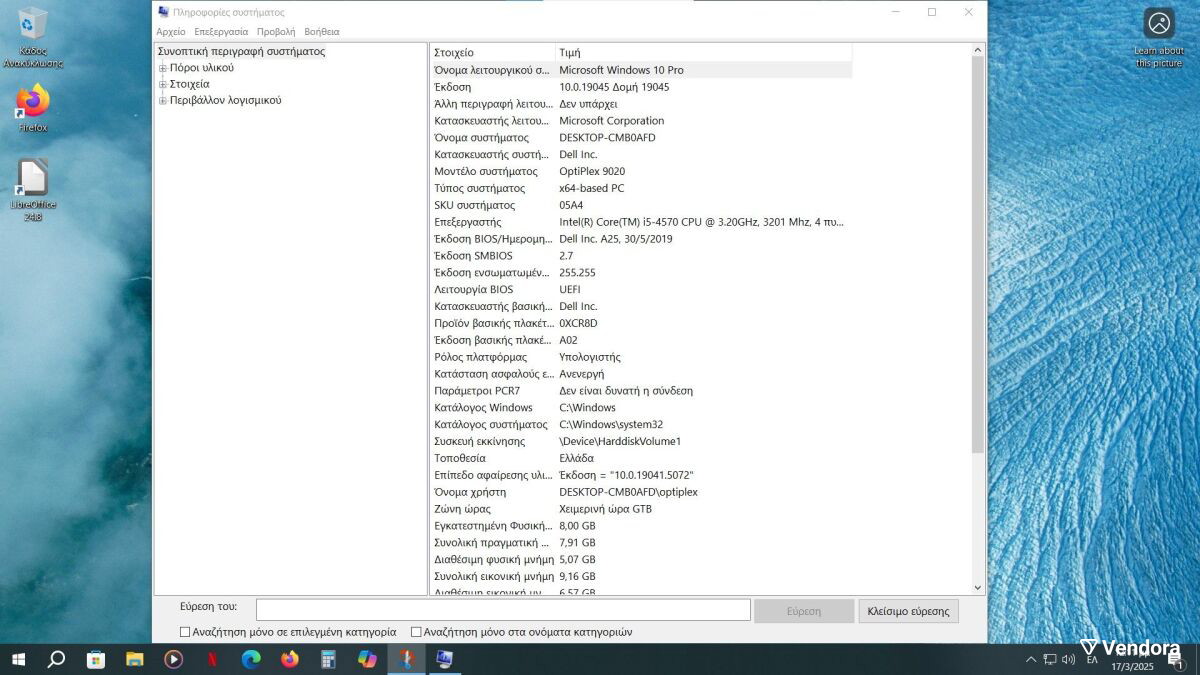The width and height of the screenshot is (1200, 675).
Task: Open the 'Βοήθεια' menu
Action: point(322,32)
